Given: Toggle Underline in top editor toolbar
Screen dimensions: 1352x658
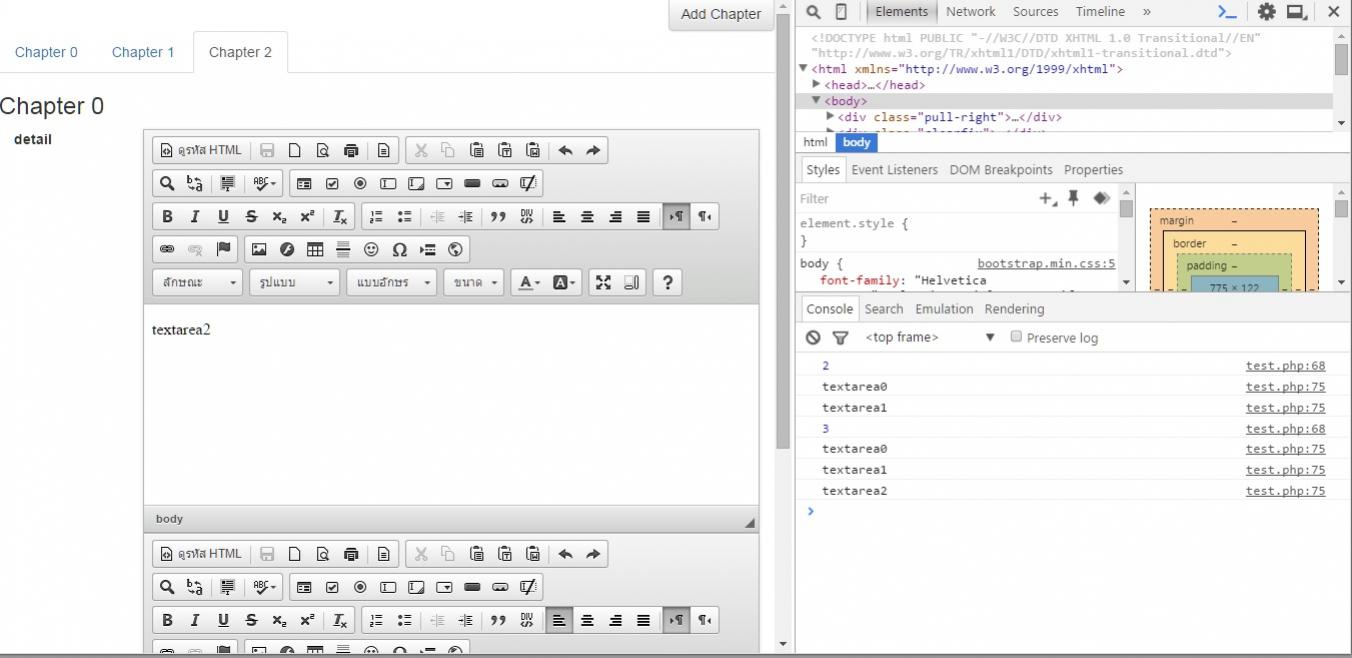Looking at the screenshot, I should [223, 216].
